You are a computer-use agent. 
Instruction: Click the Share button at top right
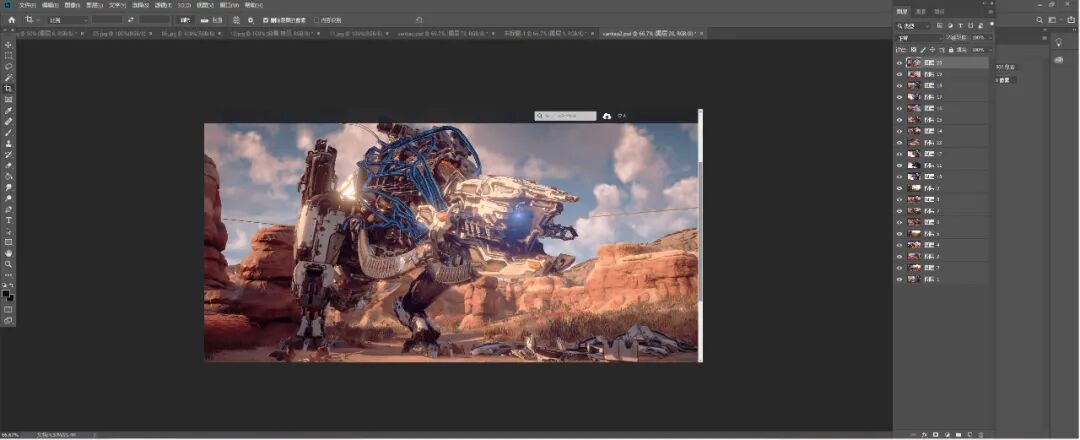tap(1071, 20)
